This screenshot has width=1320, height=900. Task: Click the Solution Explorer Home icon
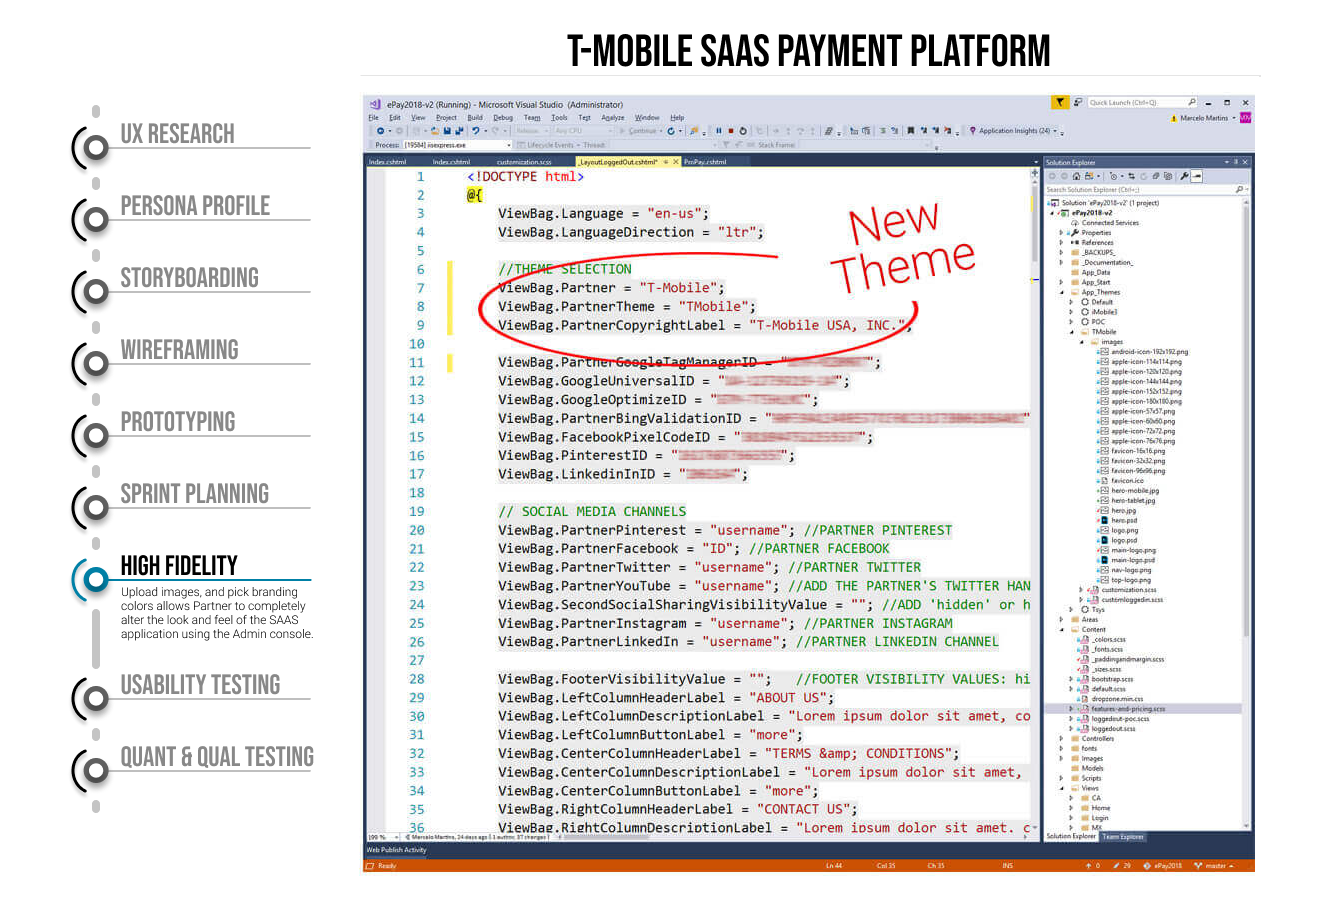pyautogui.click(x=1076, y=176)
